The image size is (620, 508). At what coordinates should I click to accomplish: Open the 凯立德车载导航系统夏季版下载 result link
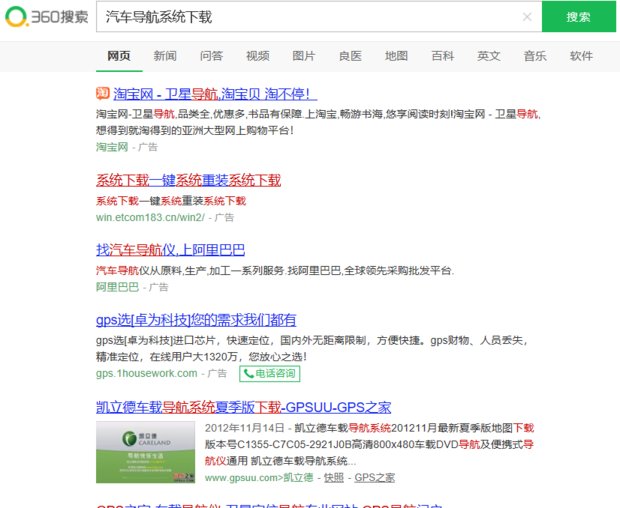pyautogui.click(x=244, y=407)
